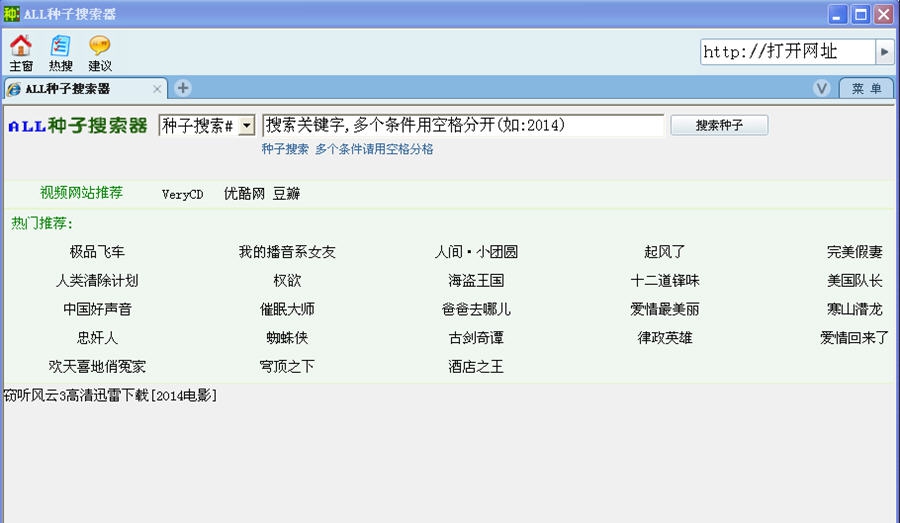Click the 人类清除计划 recommendation
The width and height of the screenshot is (900, 523).
[x=97, y=280]
